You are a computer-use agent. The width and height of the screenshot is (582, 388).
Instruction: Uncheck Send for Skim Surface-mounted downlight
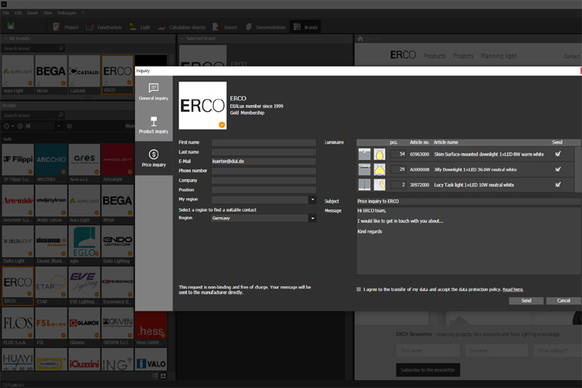(x=558, y=154)
